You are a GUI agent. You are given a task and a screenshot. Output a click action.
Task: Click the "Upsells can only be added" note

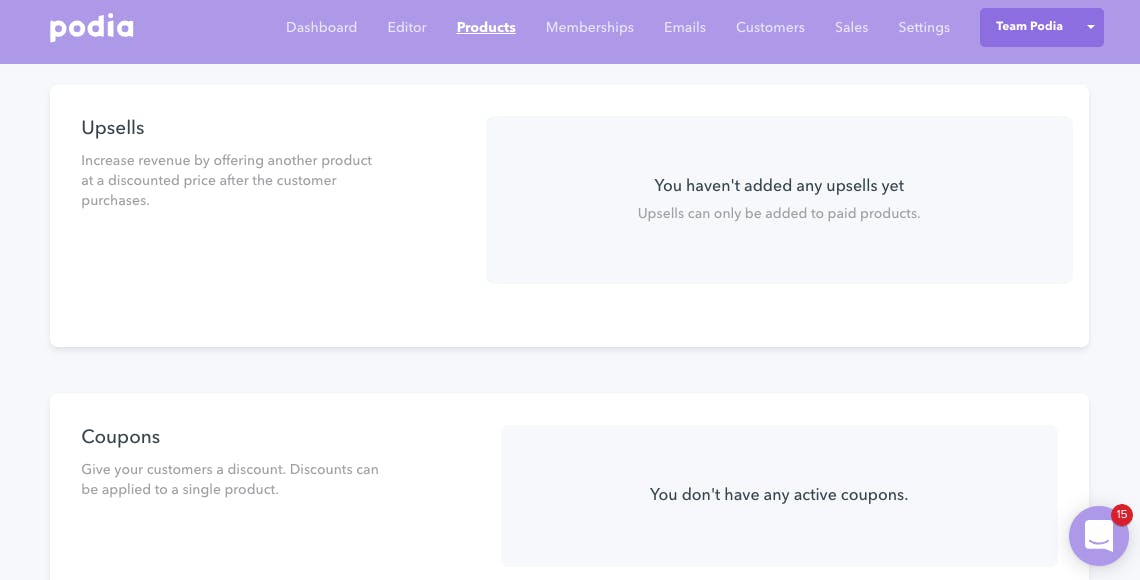point(779,214)
